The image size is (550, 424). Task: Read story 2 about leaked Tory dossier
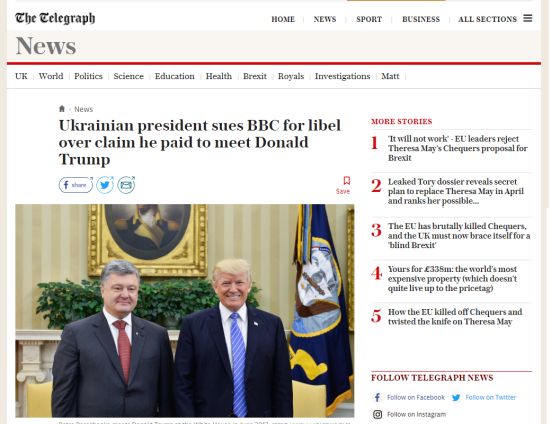pyautogui.click(x=456, y=191)
